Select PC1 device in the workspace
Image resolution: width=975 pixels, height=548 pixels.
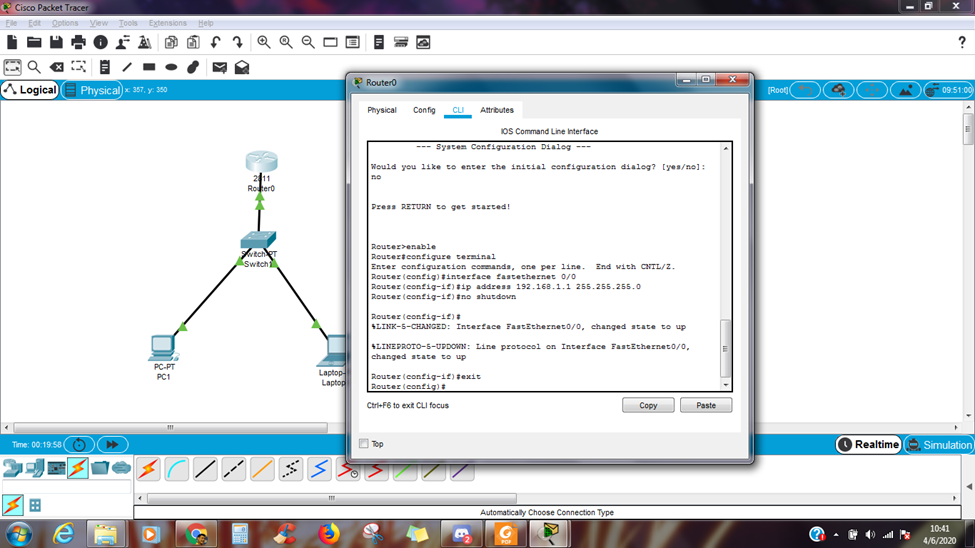(x=163, y=348)
